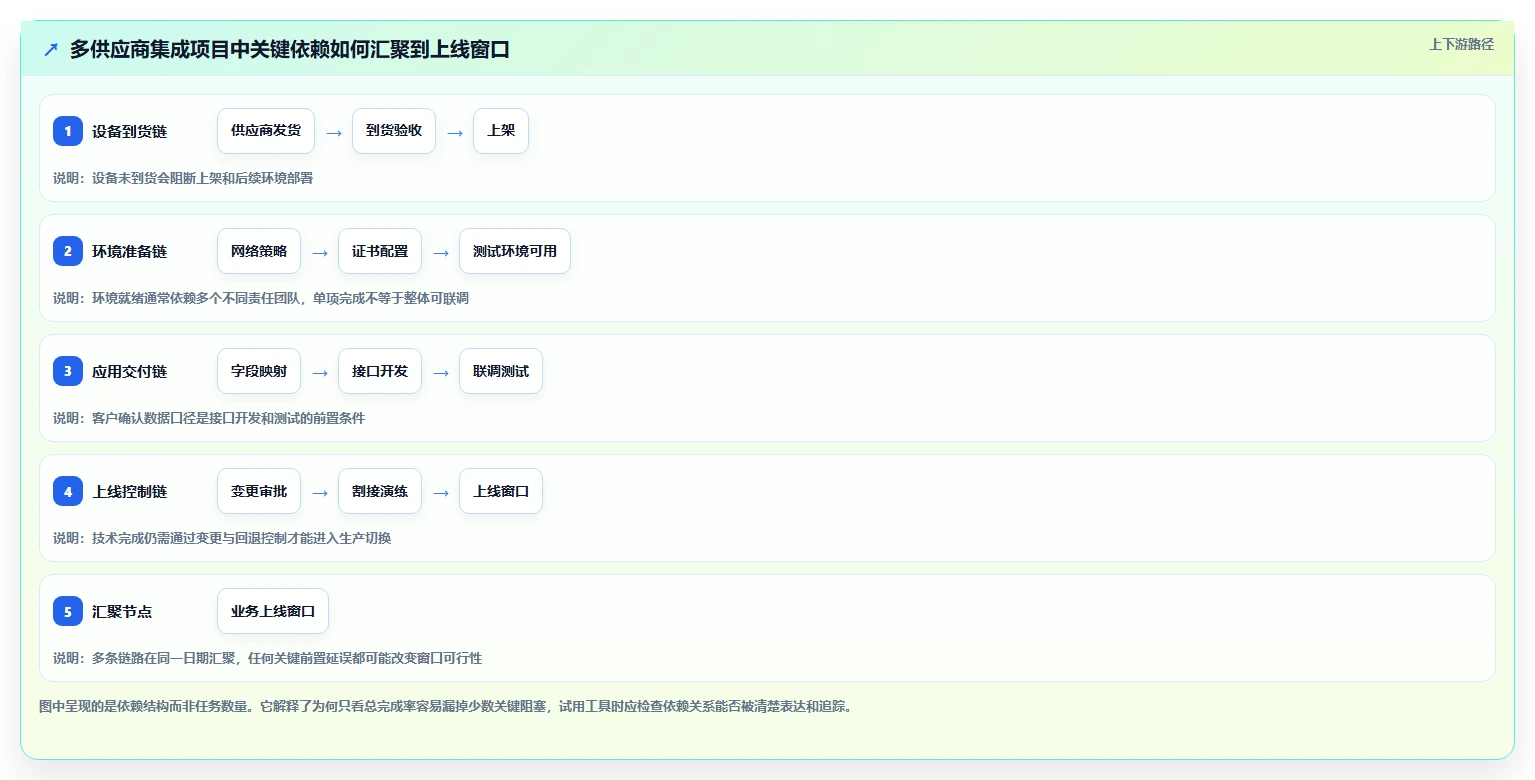Select the number 1 badge for 设备到货链
This screenshot has width=1535, height=780.
68,131
